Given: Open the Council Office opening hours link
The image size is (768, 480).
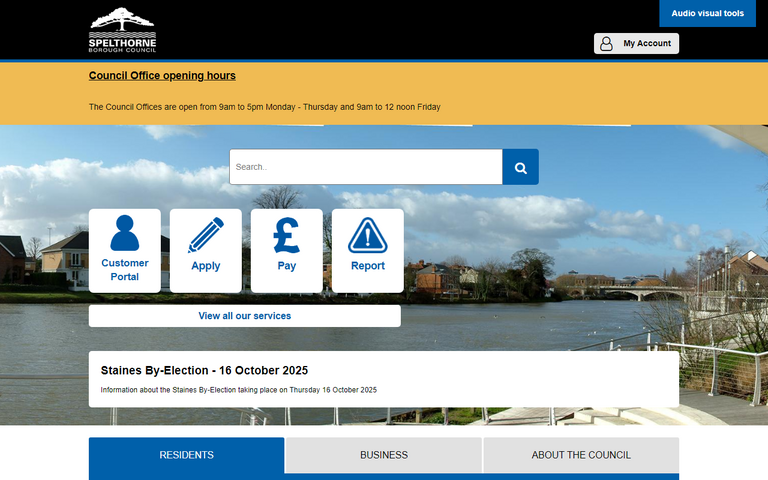Looking at the screenshot, I should (x=162, y=75).
